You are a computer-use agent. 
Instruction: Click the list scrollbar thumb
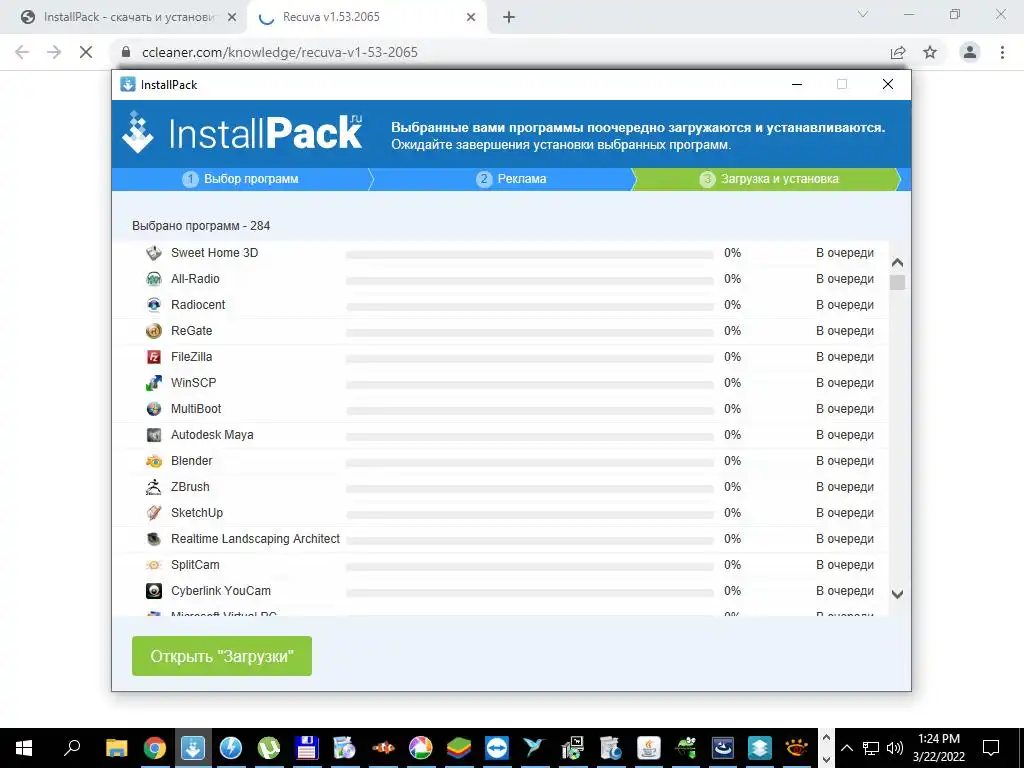(897, 282)
